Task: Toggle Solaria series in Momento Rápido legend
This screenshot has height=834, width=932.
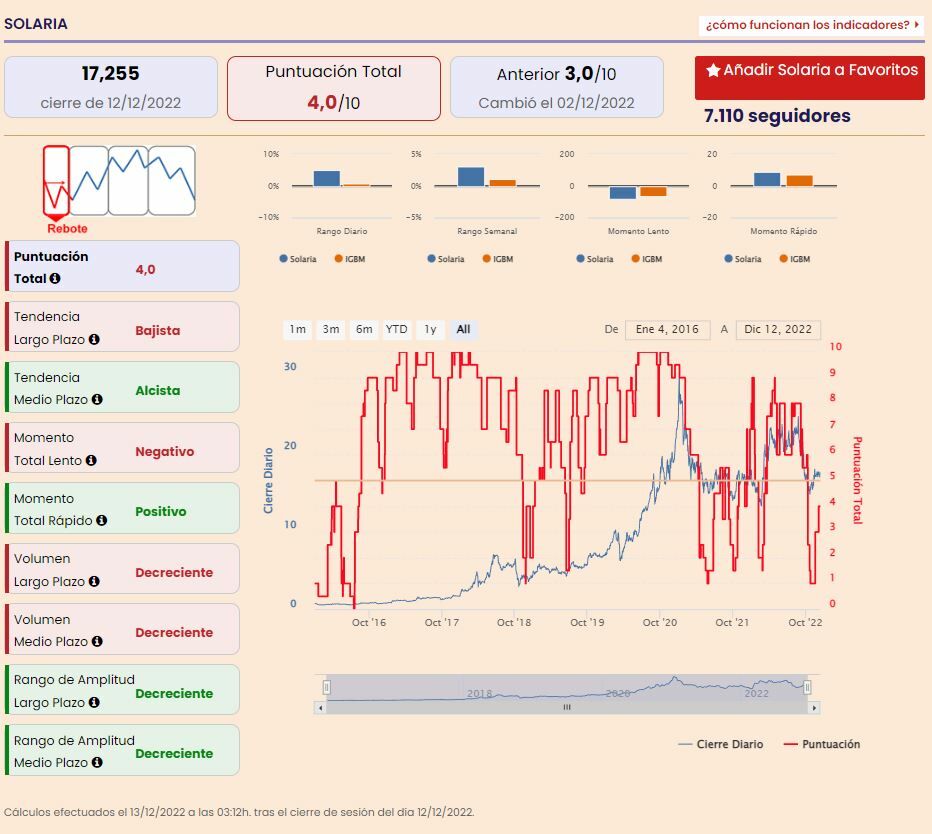Action: (x=743, y=259)
